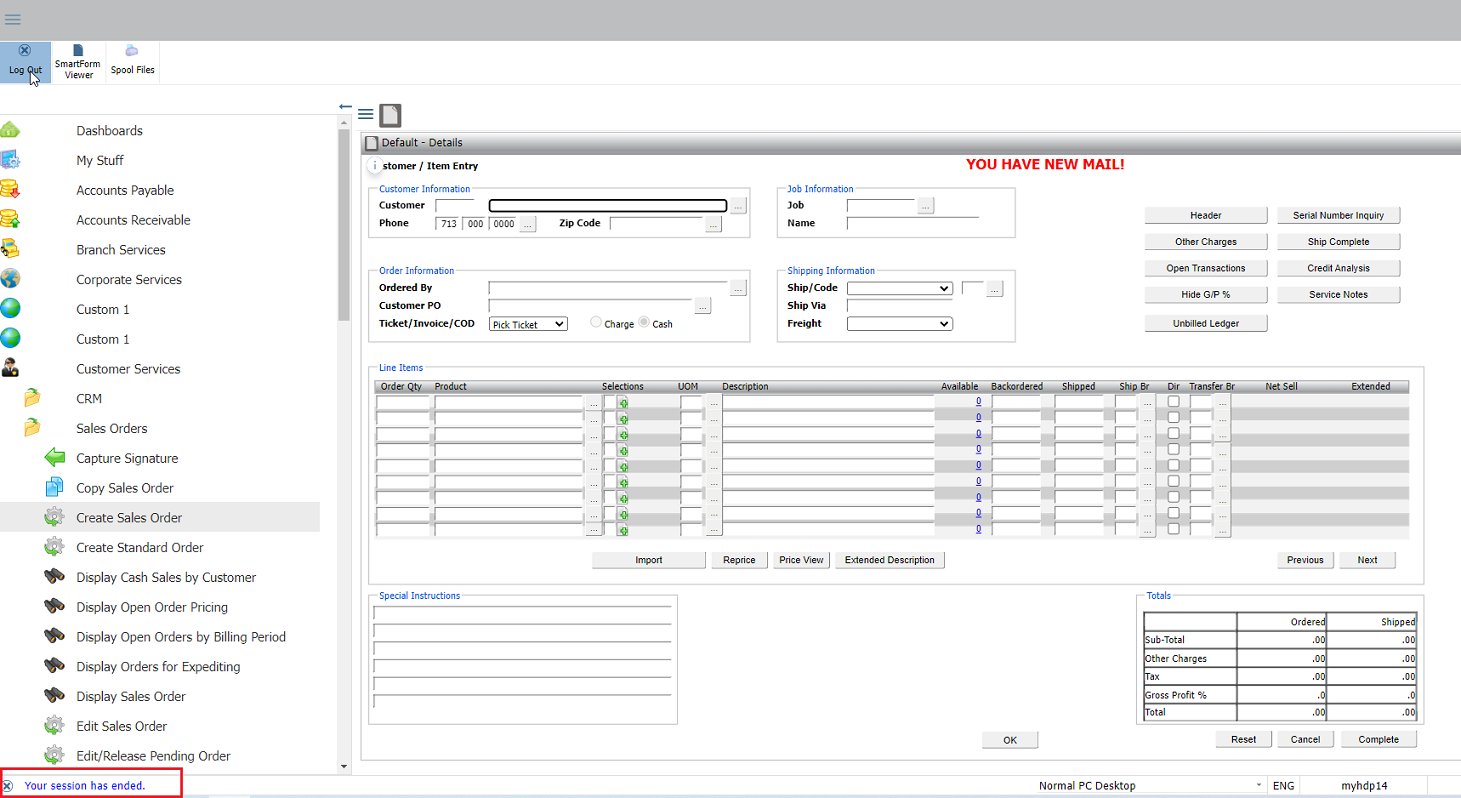Click the blank document icon above Details
This screenshot has width=1461, height=798.
[x=390, y=115]
